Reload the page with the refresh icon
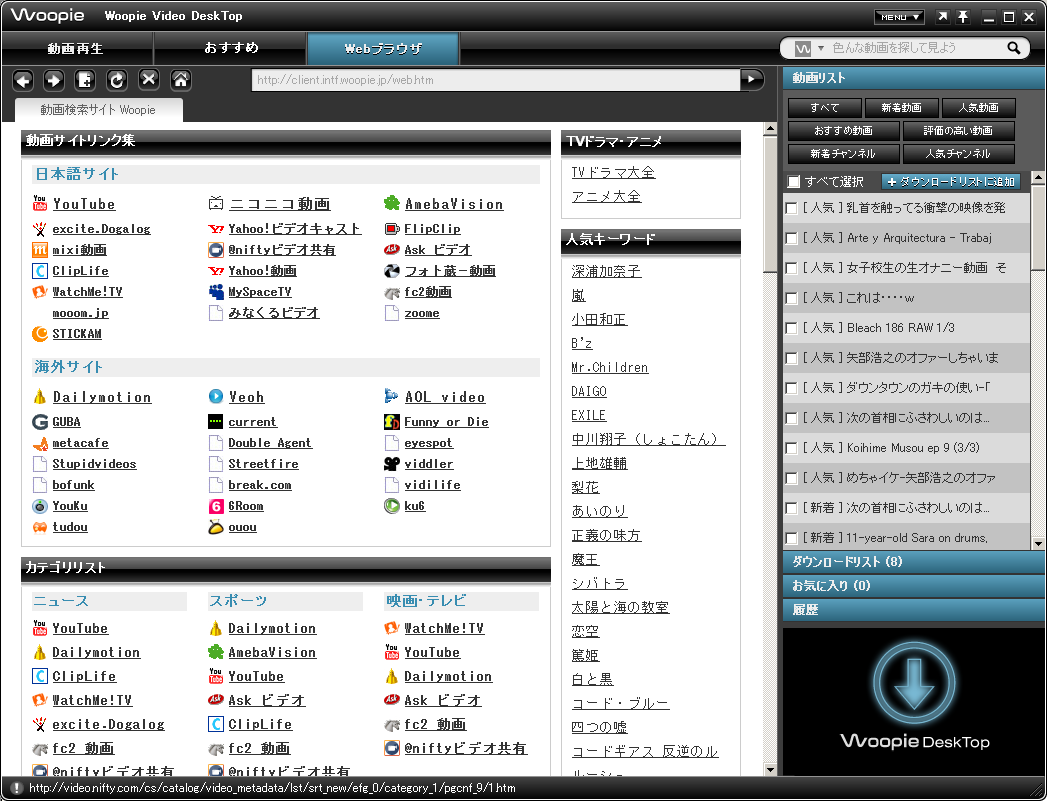1047x801 pixels. pos(117,81)
